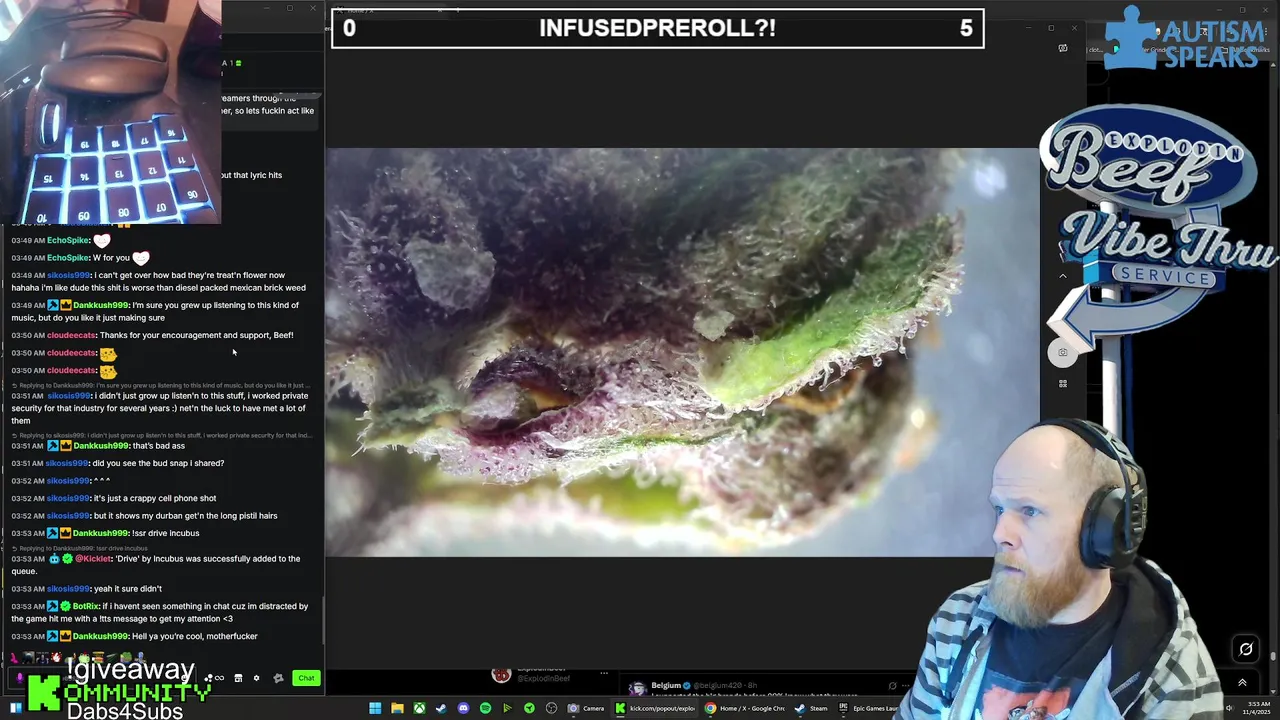The image size is (1280, 720).
Task: Click username cloudeecats in the Thanks message
Action: [71, 335]
